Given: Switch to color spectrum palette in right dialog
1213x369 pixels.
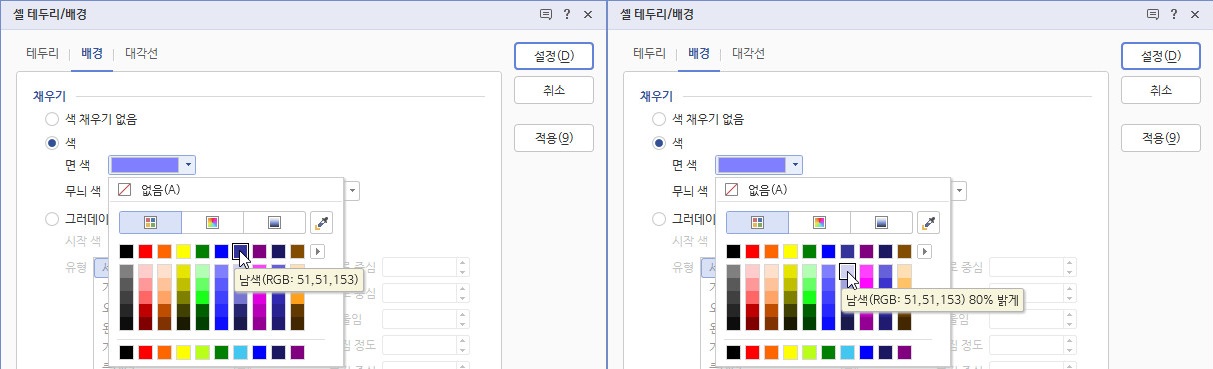Looking at the screenshot, I should 819,222.
